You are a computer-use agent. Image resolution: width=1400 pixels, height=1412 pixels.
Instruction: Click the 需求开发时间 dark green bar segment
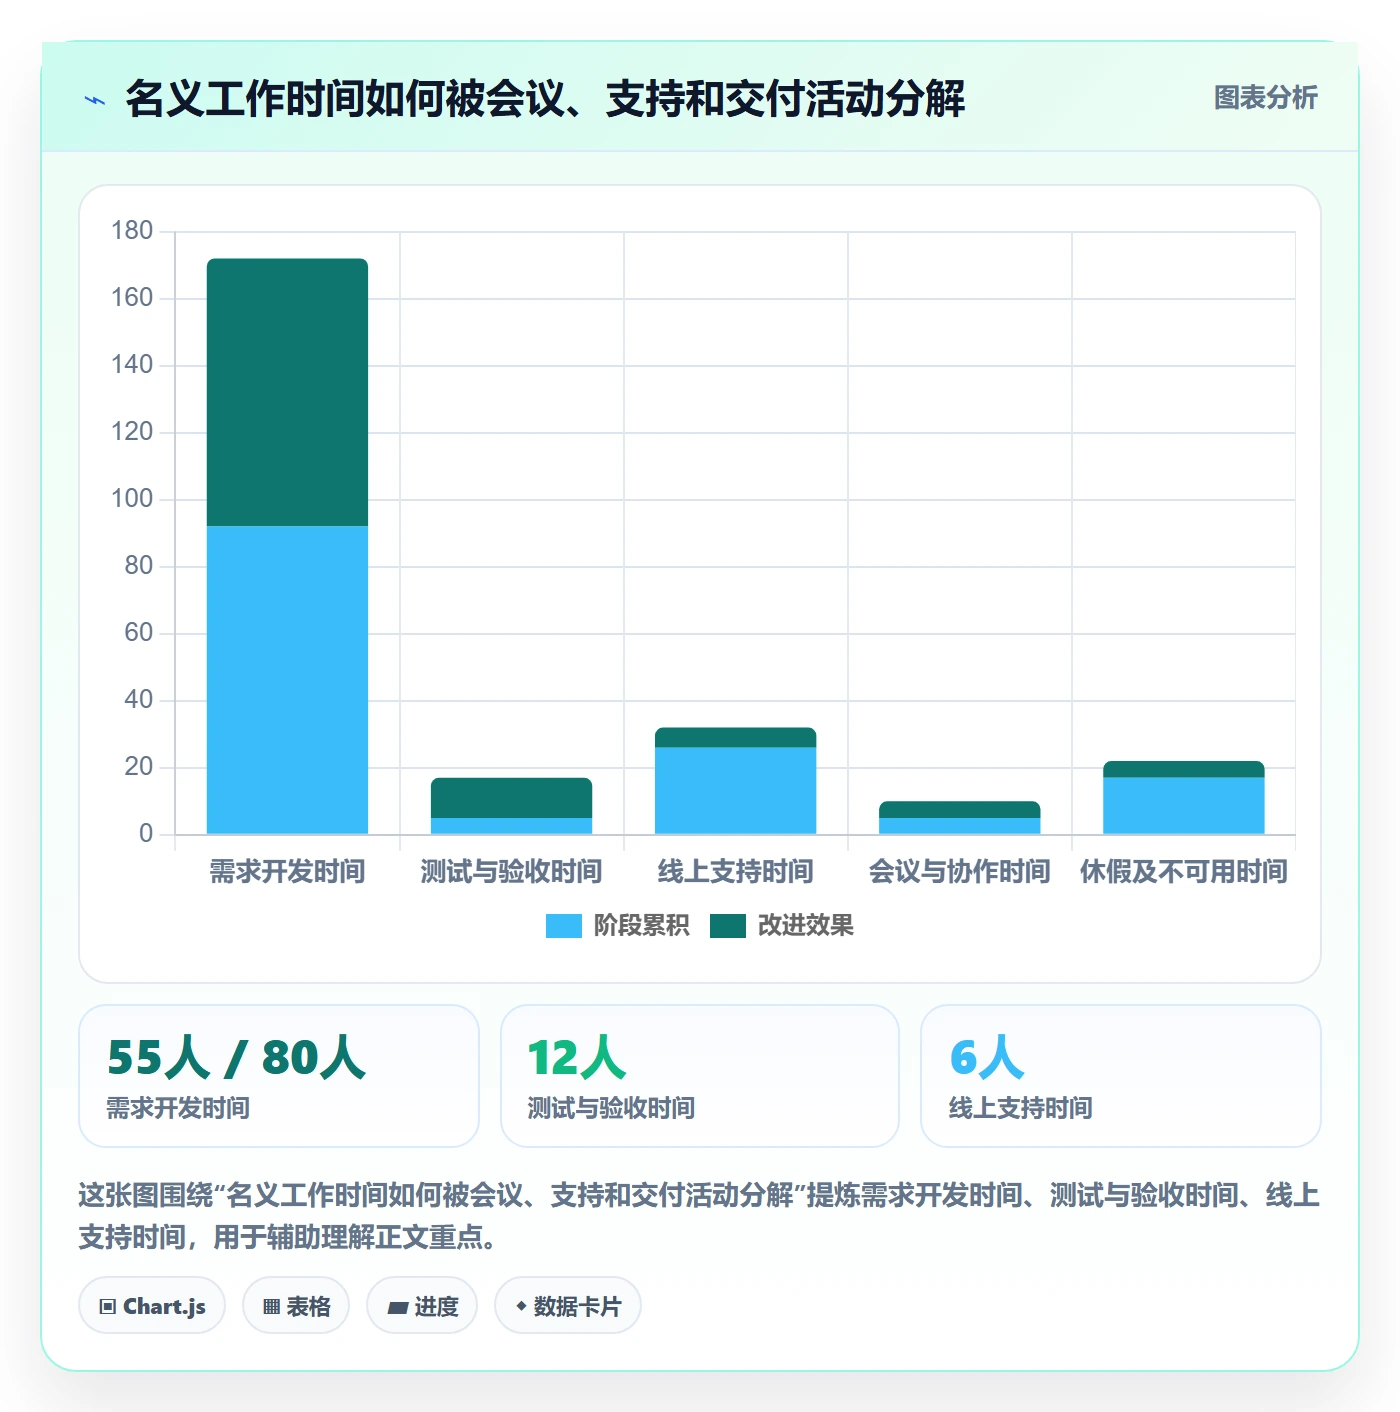pos(287,392)
